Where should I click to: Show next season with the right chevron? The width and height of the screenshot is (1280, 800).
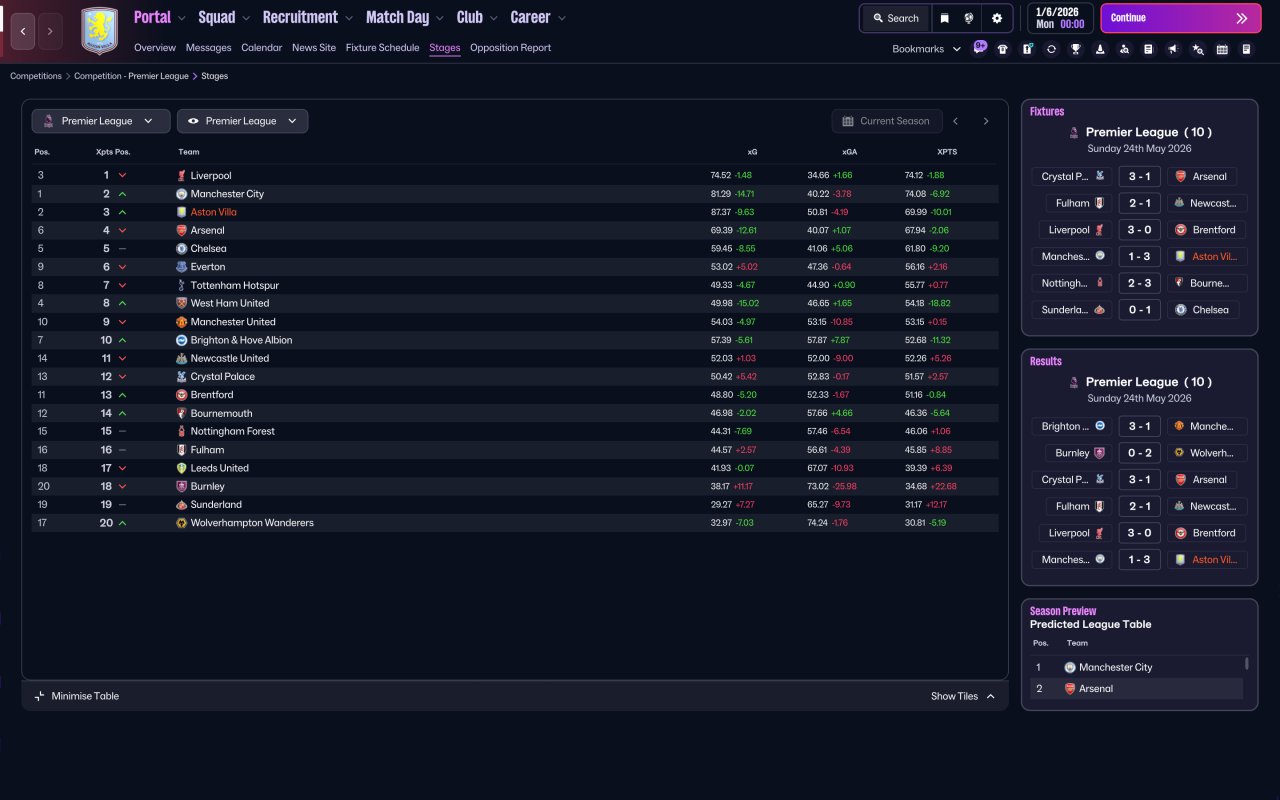pos(986,121)
